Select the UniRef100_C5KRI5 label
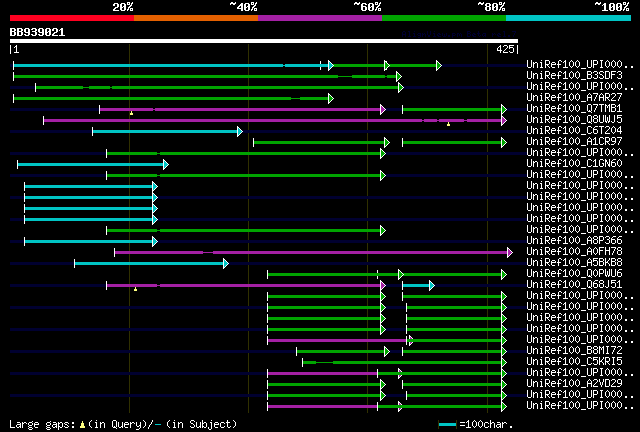640x432 pixels. (574, 361)
